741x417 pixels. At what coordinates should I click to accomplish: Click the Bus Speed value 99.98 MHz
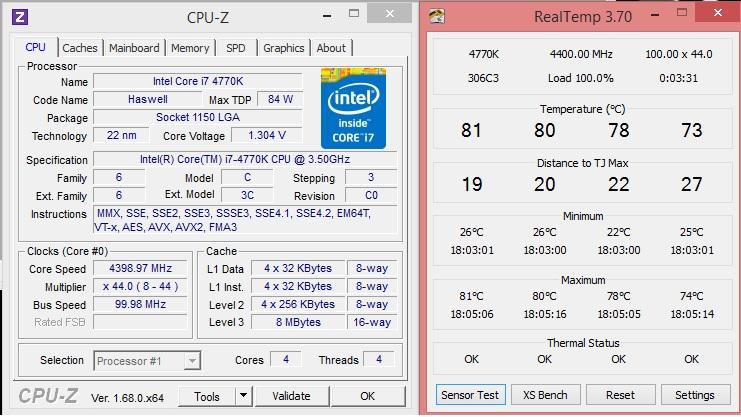click(x=140, y=304)
